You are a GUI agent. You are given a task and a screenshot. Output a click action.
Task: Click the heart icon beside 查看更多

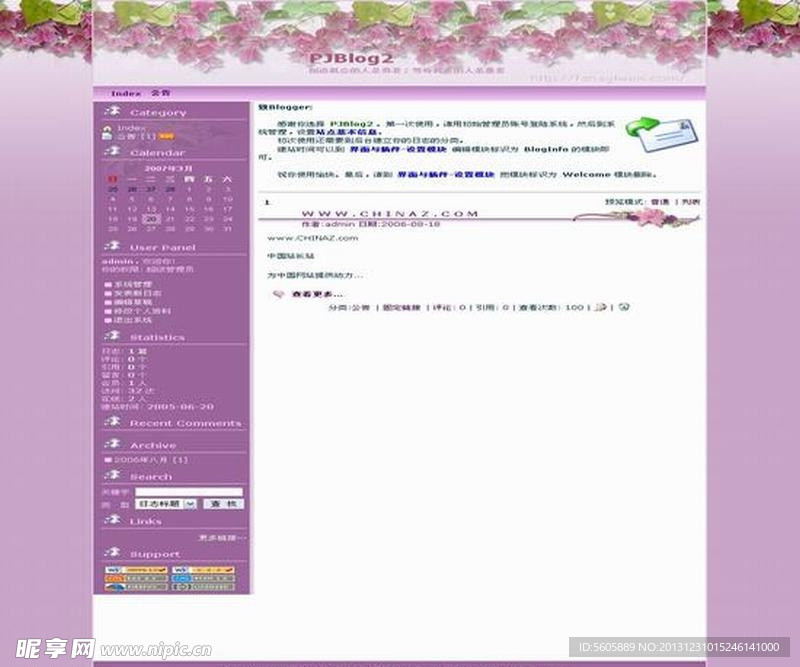point(279,294)
